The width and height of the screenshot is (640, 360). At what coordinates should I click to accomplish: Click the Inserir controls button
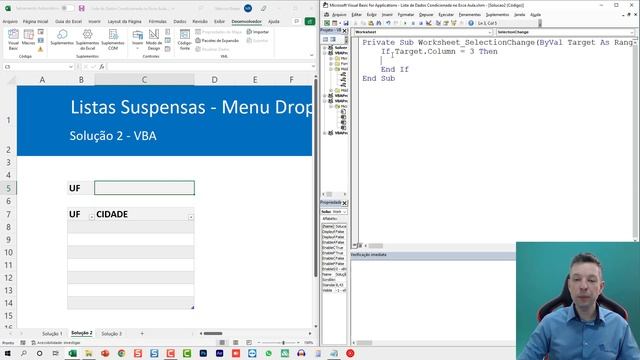[138, 39]
